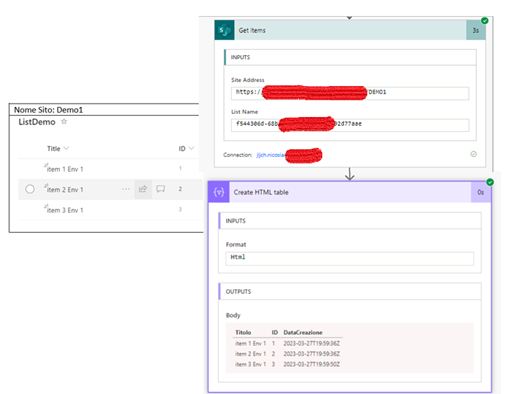Click the DataCreazione column header
The height and width of the screenshot is (394, 517).
303,332
